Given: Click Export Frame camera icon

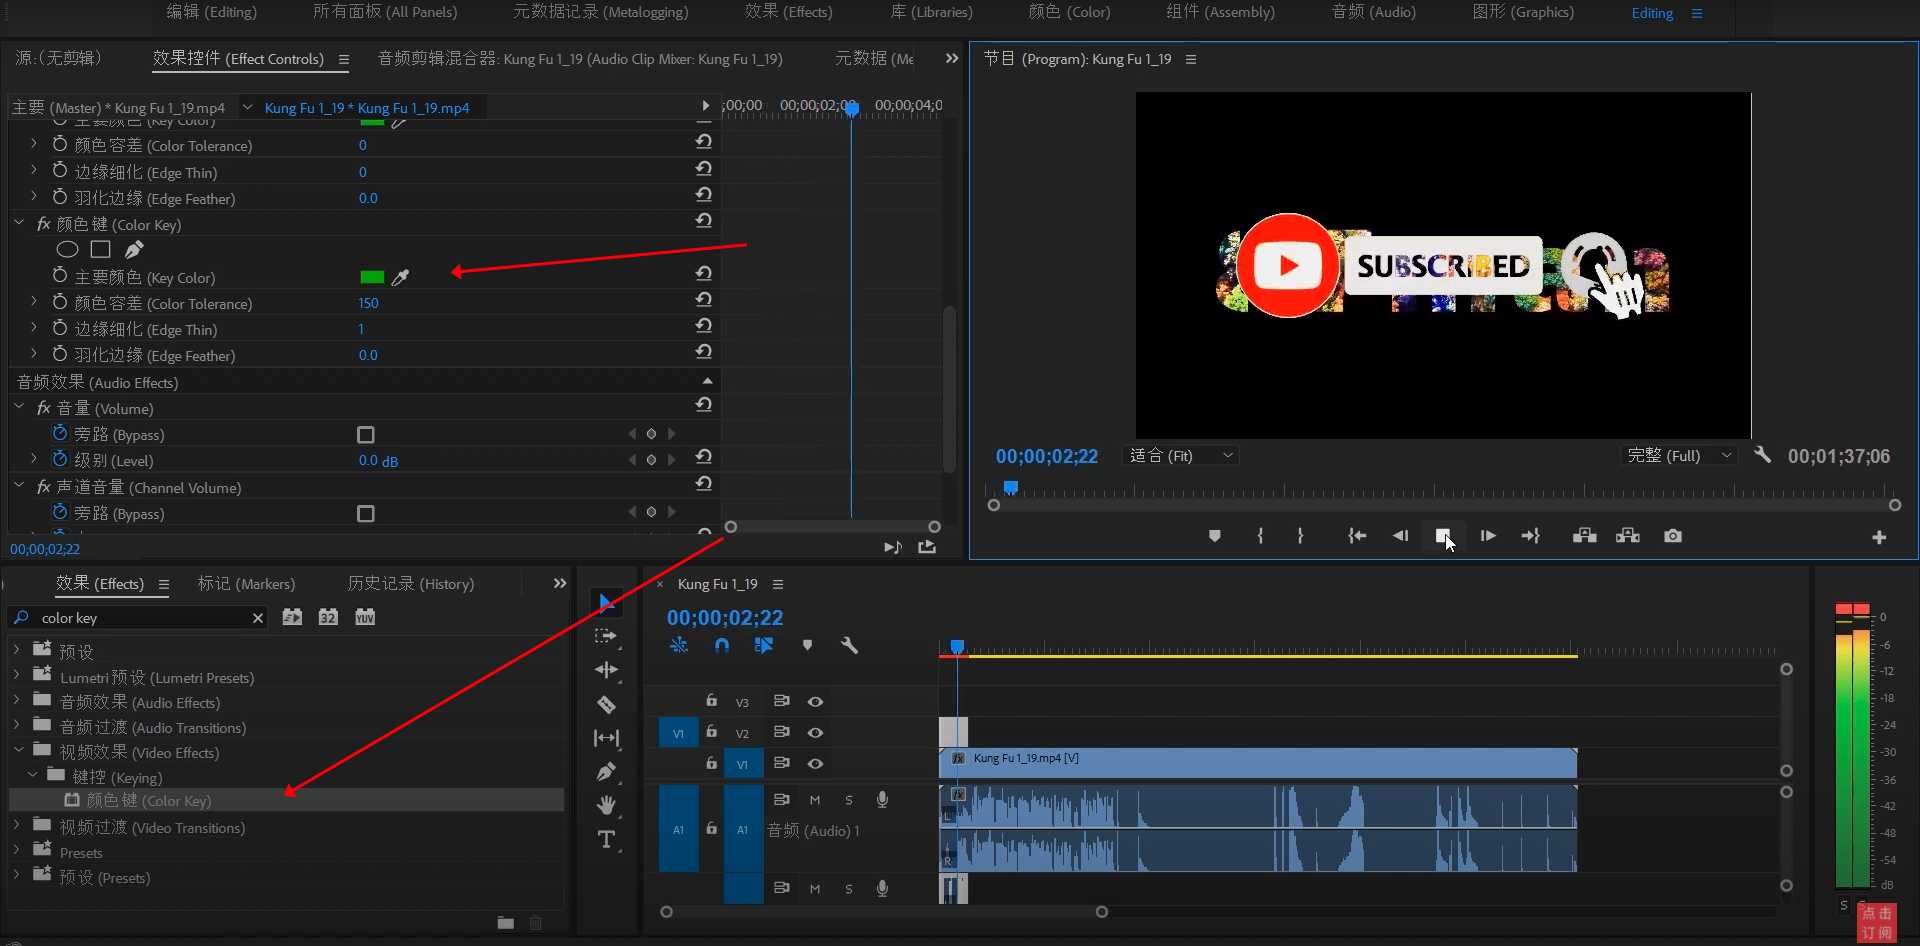Looking at the screenshot, I should point(1673,536).
